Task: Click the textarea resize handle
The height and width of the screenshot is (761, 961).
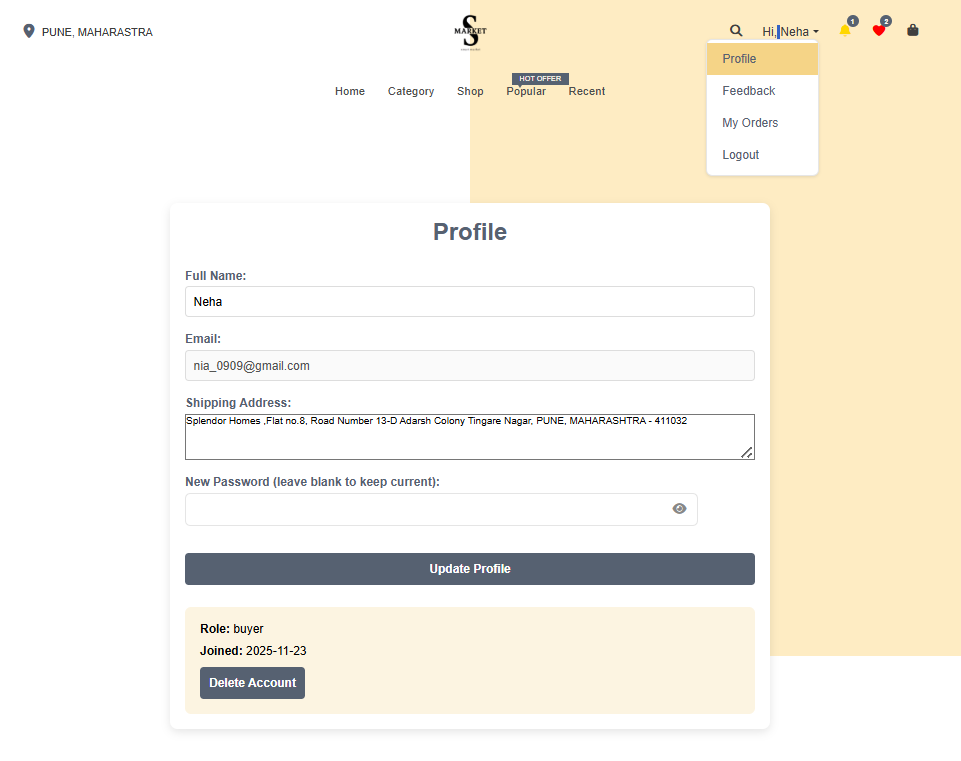Action: [746, 452]
